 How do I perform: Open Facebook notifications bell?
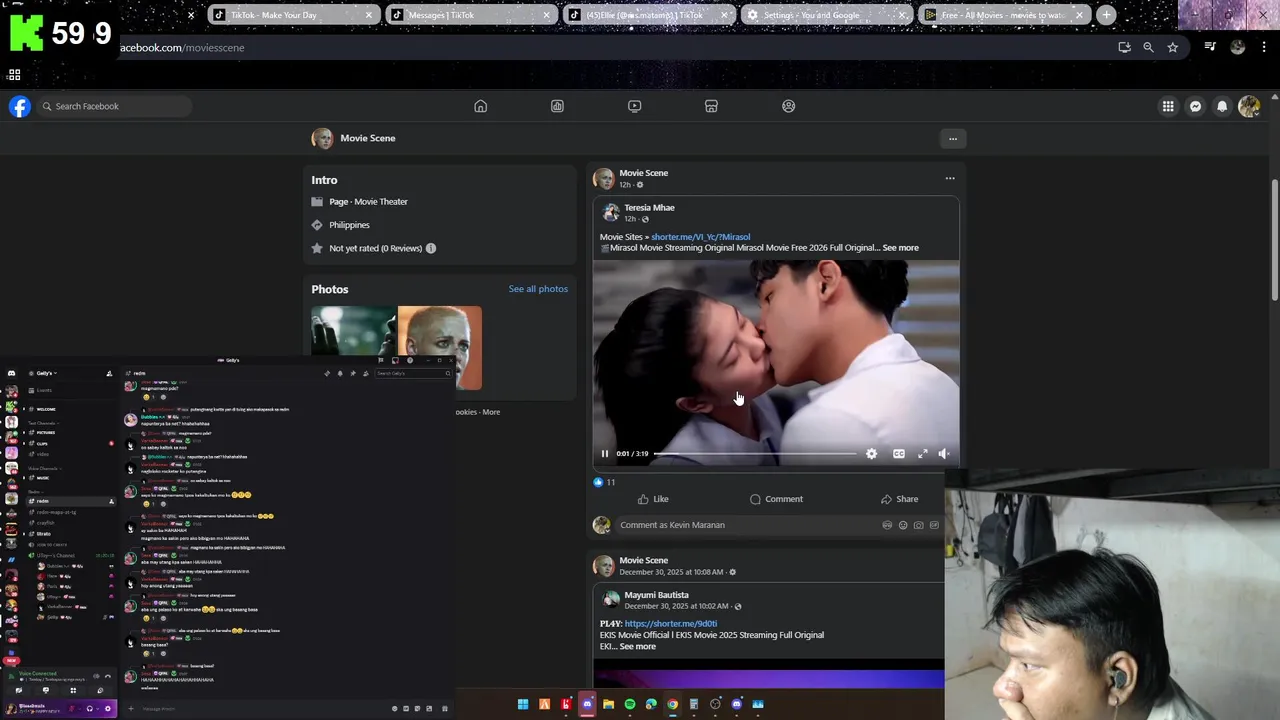(1222, 106)
